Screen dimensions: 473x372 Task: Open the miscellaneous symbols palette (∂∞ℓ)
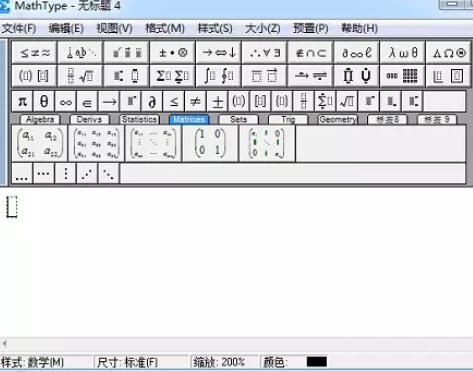pos(356,52)
